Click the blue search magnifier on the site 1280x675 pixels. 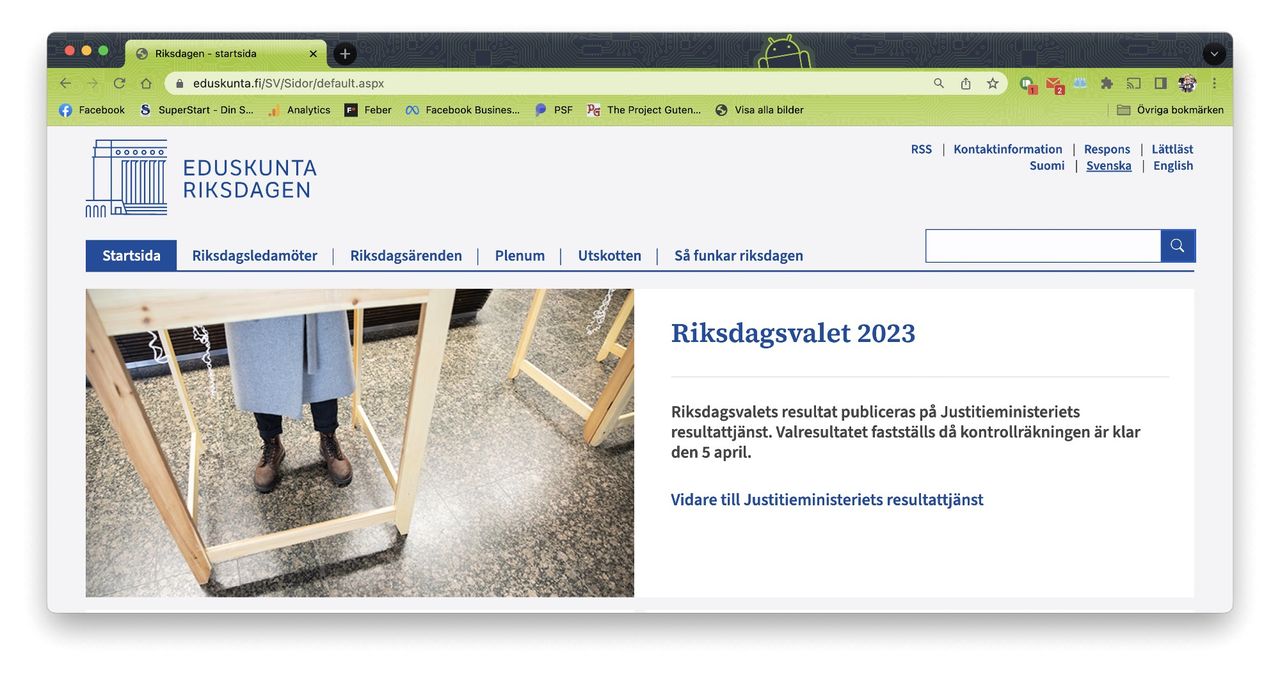pyautogui.click(x=1176, y=245)
